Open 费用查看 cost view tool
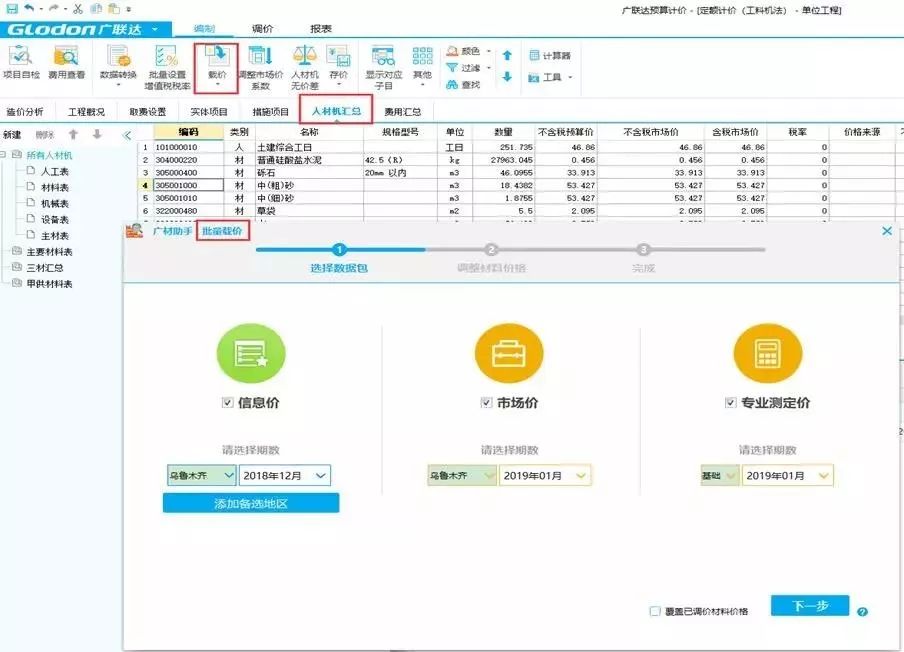 pyautogui.click(x=66, y=63)
